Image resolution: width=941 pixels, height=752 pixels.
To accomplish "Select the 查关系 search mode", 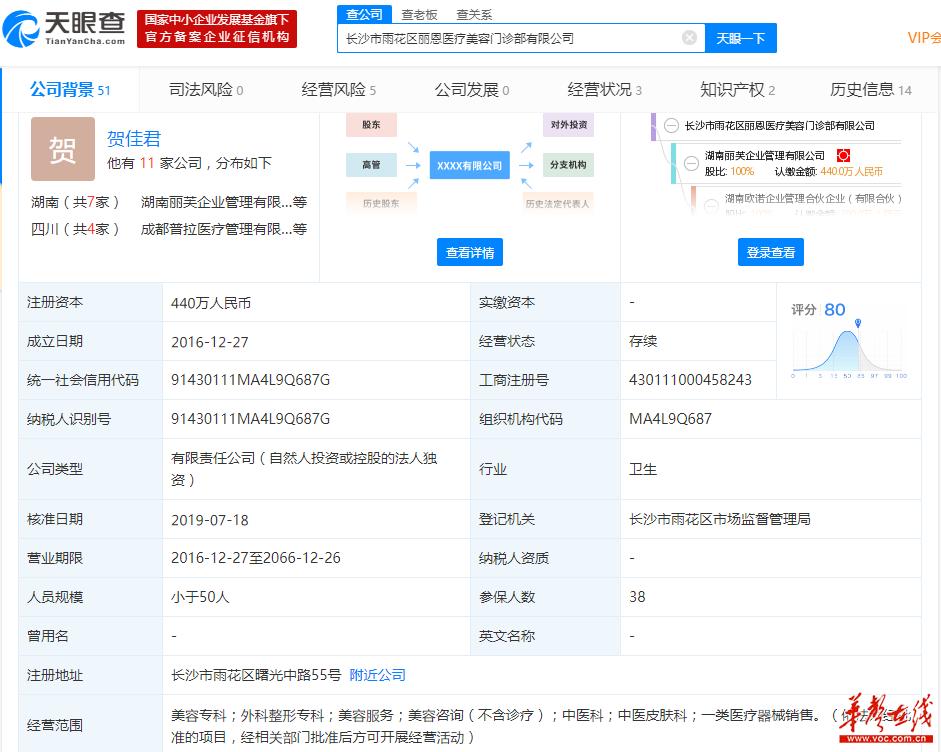I will [474, 14].
